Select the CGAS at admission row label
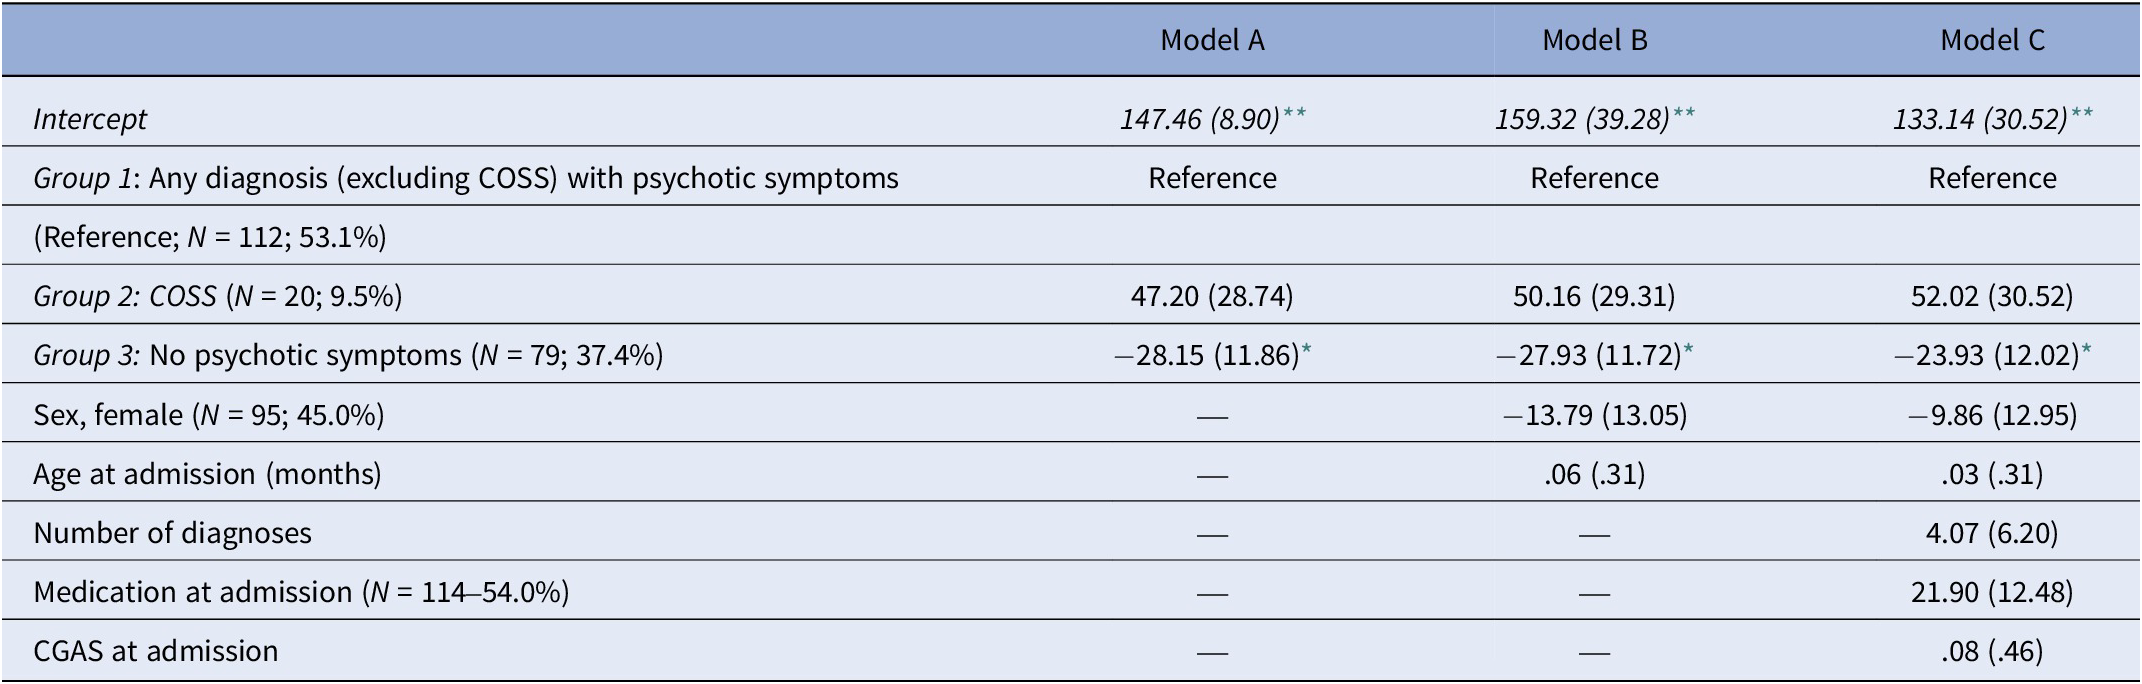 point(155,650)
